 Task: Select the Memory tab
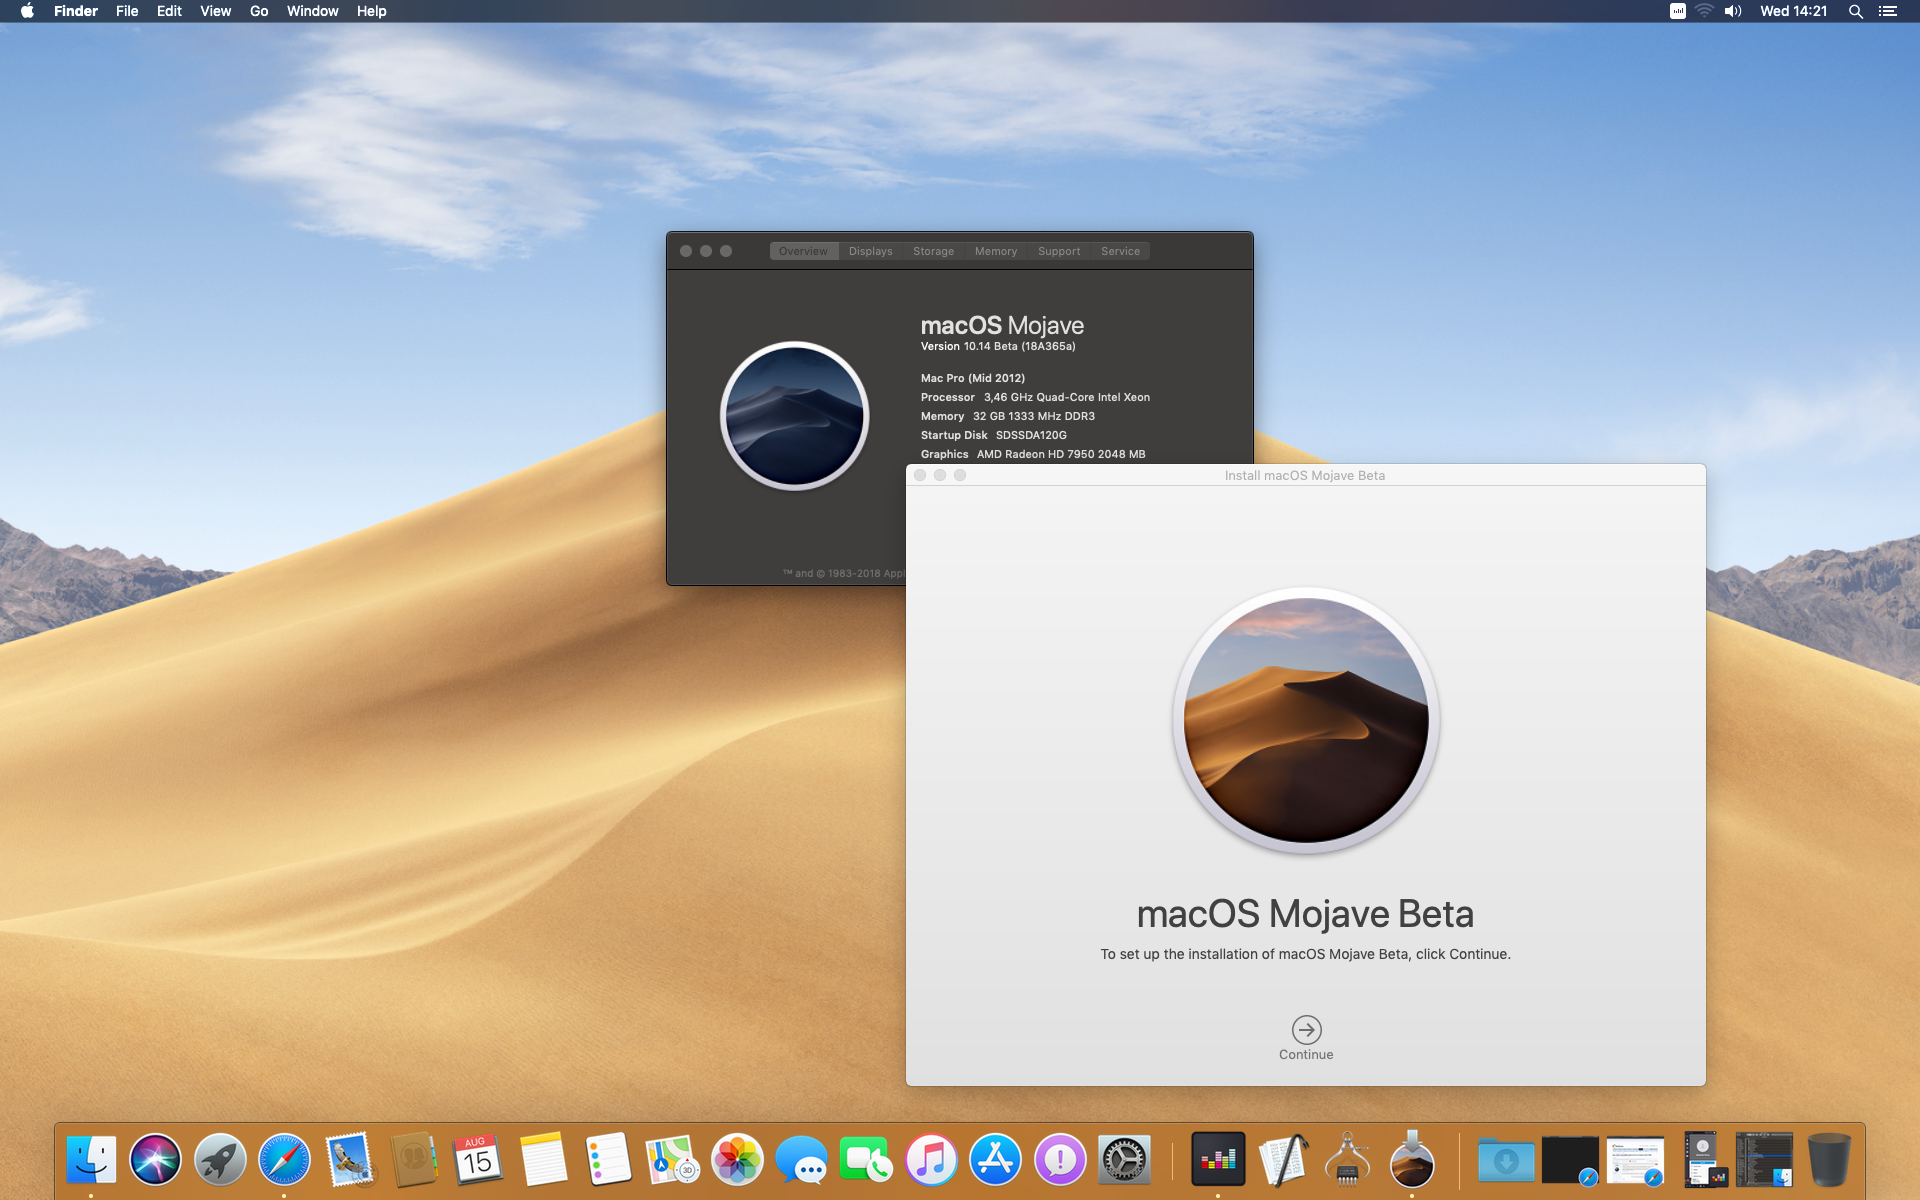click(x=995, y=251)
